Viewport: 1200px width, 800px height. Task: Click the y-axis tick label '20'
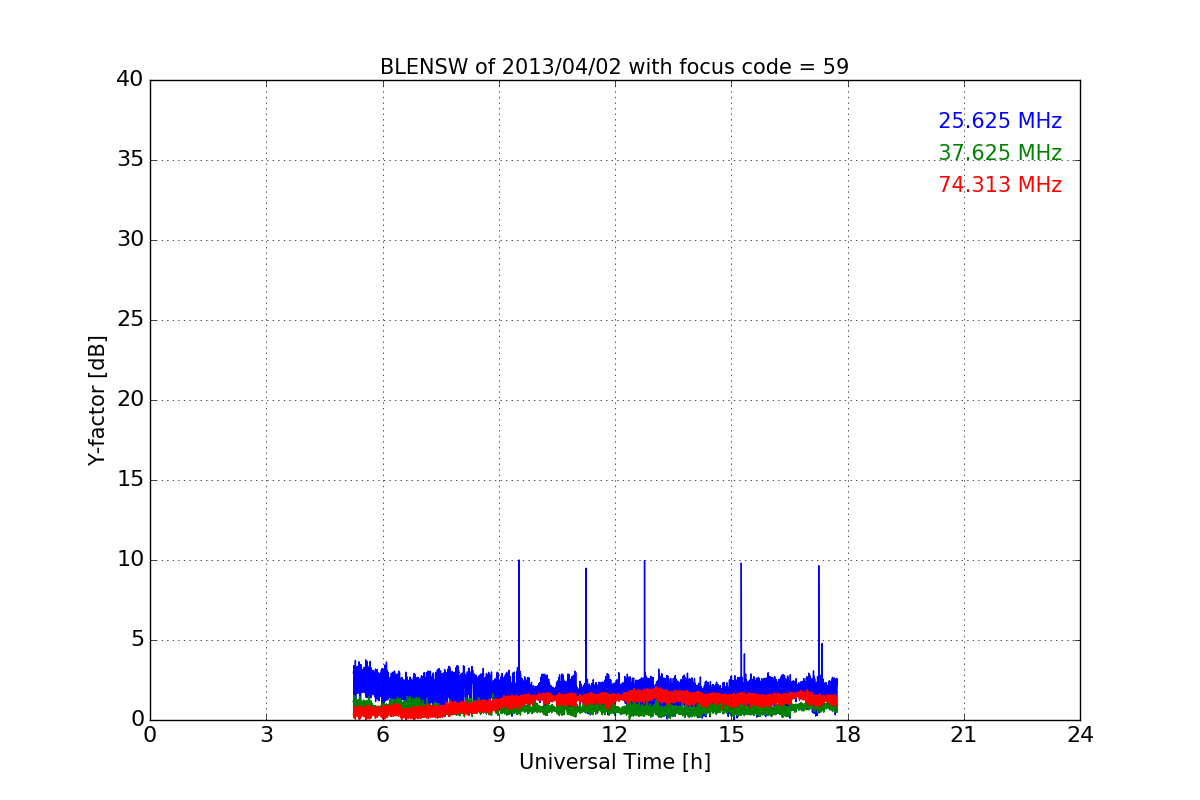[x=130, y=400]
